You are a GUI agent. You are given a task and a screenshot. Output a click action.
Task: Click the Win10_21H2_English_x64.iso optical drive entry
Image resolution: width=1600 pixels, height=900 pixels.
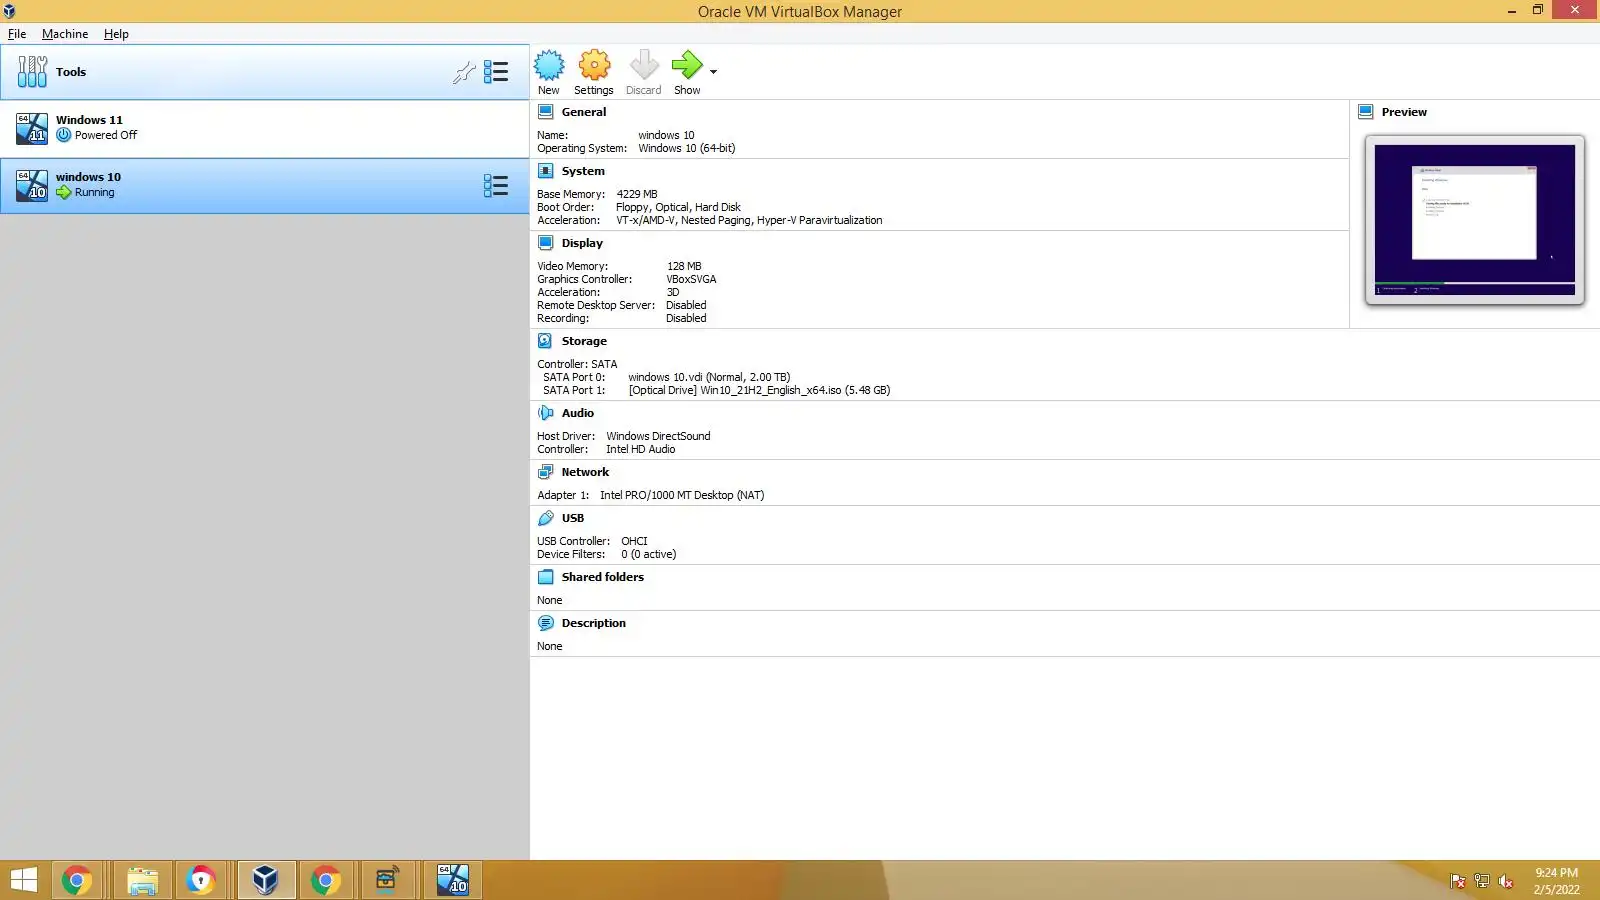759,390
